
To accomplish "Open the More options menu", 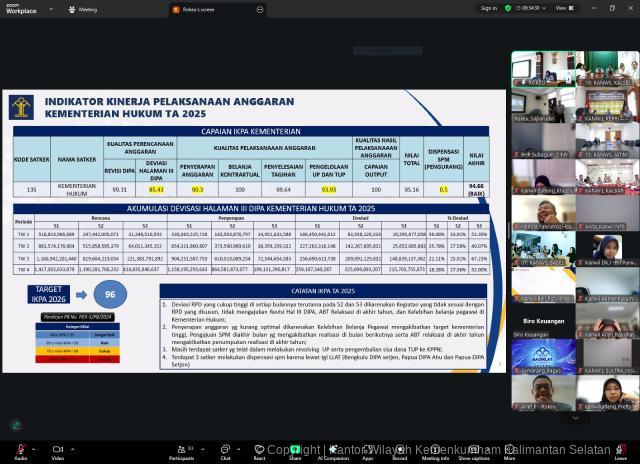I will tap(510, 450).
